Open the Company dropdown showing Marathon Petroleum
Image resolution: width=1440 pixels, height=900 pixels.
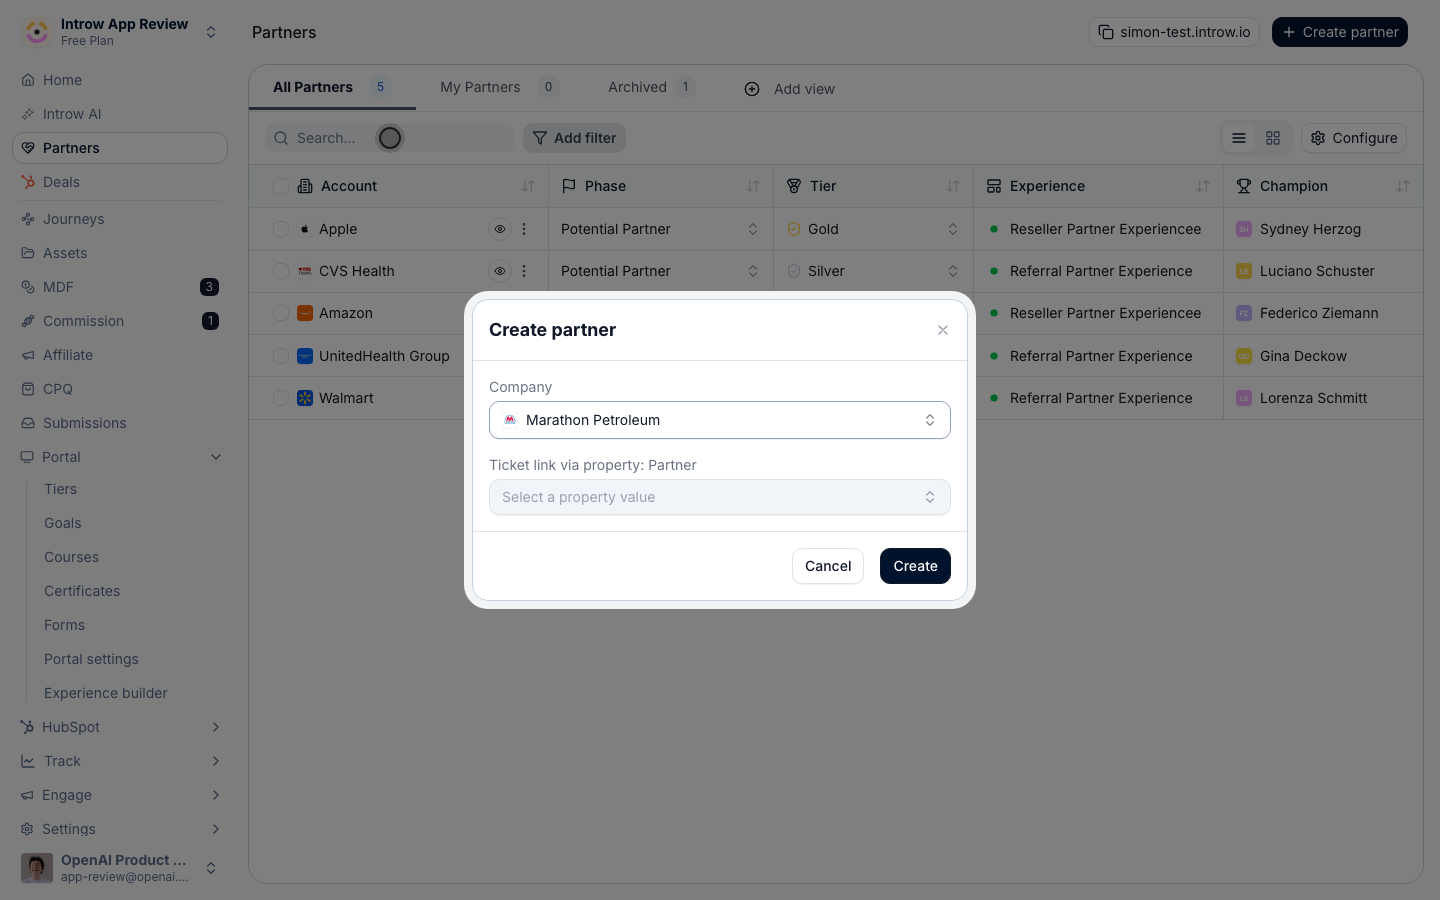click(x=720, y=420)
